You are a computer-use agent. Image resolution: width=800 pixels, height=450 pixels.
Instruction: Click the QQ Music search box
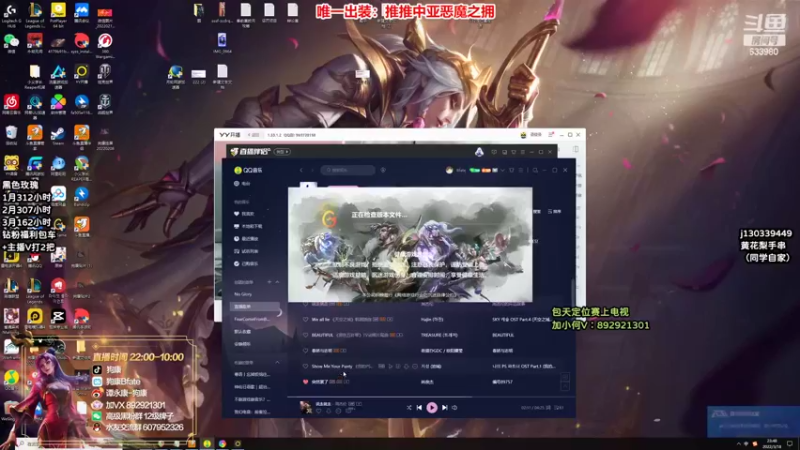[x=348, y=170]
